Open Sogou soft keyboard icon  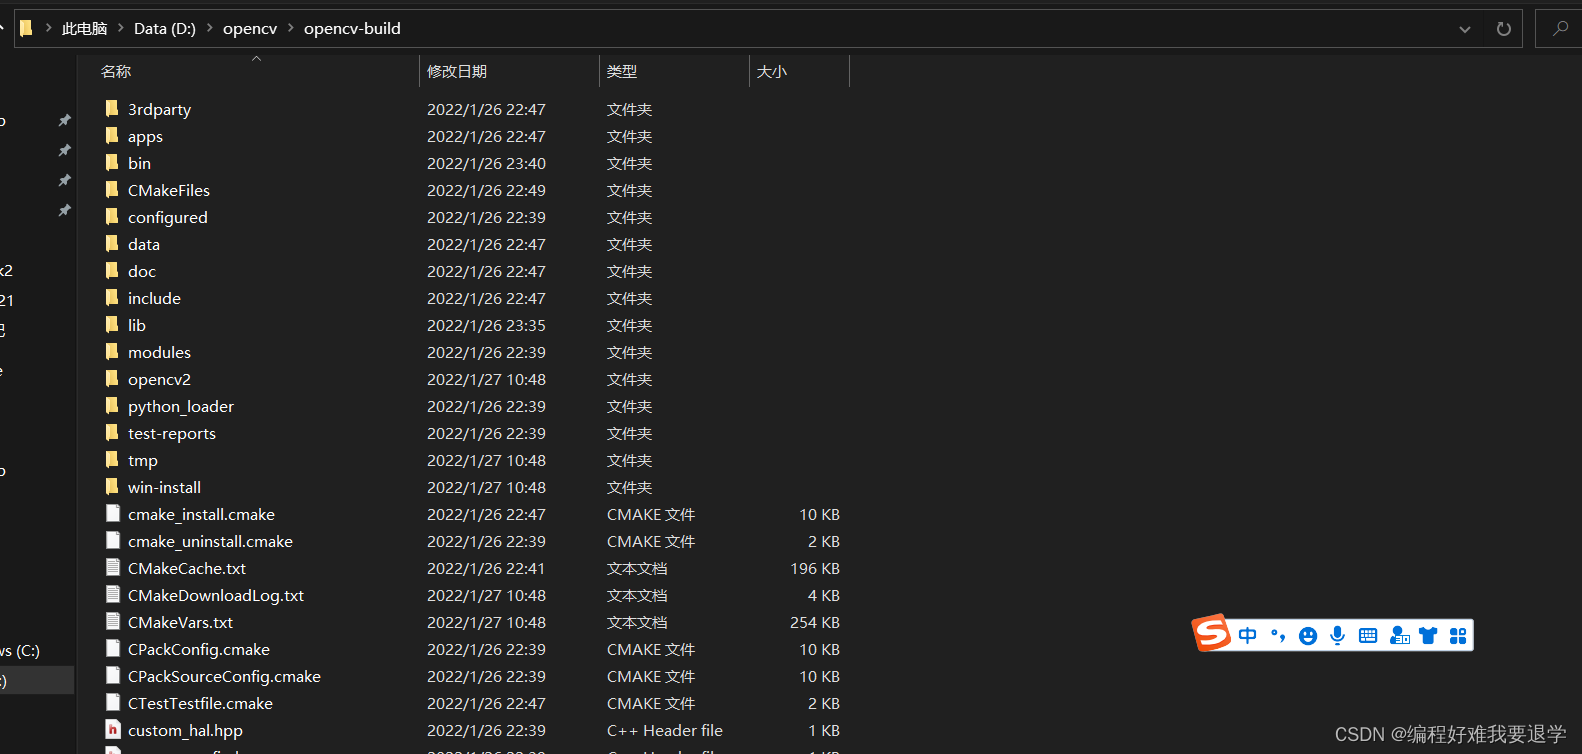(1368, 636)
